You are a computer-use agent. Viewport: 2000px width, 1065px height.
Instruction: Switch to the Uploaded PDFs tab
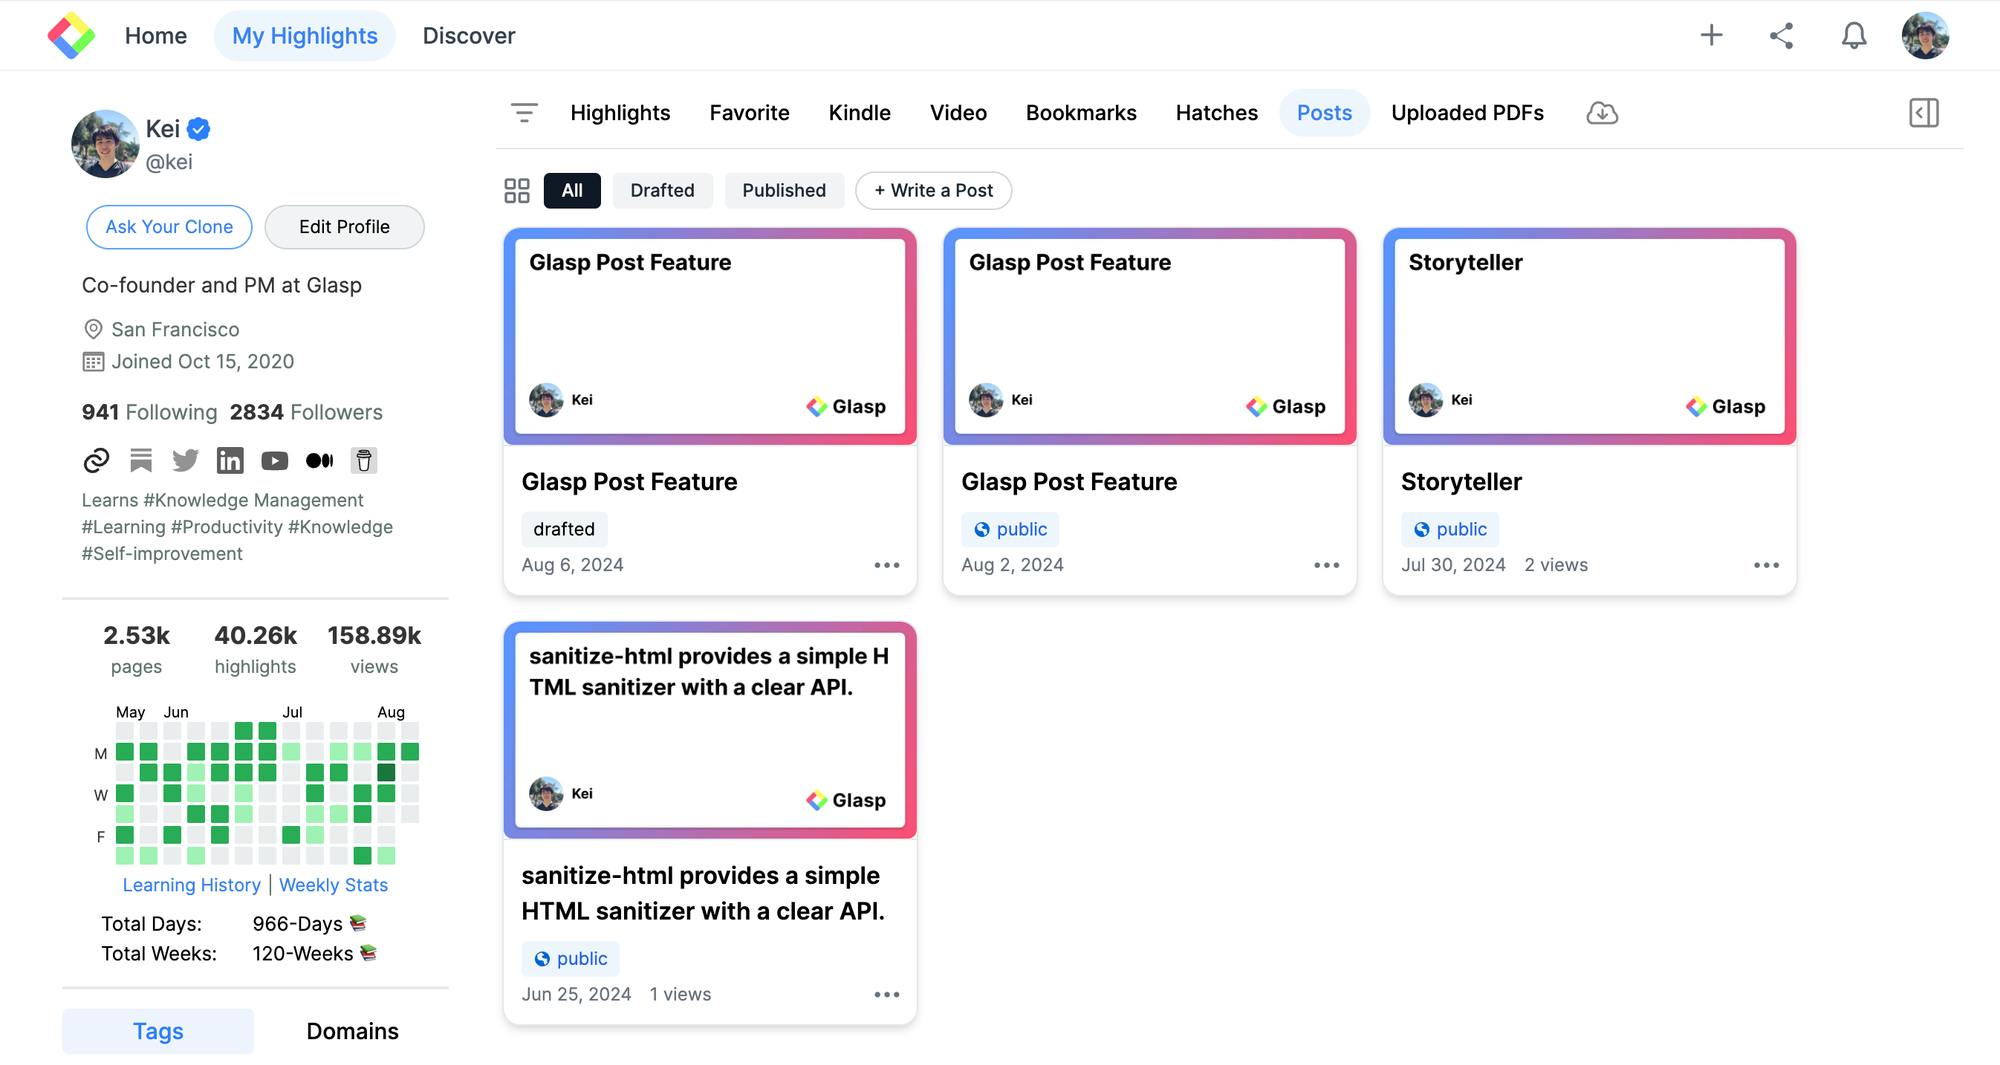point(1467,113)
